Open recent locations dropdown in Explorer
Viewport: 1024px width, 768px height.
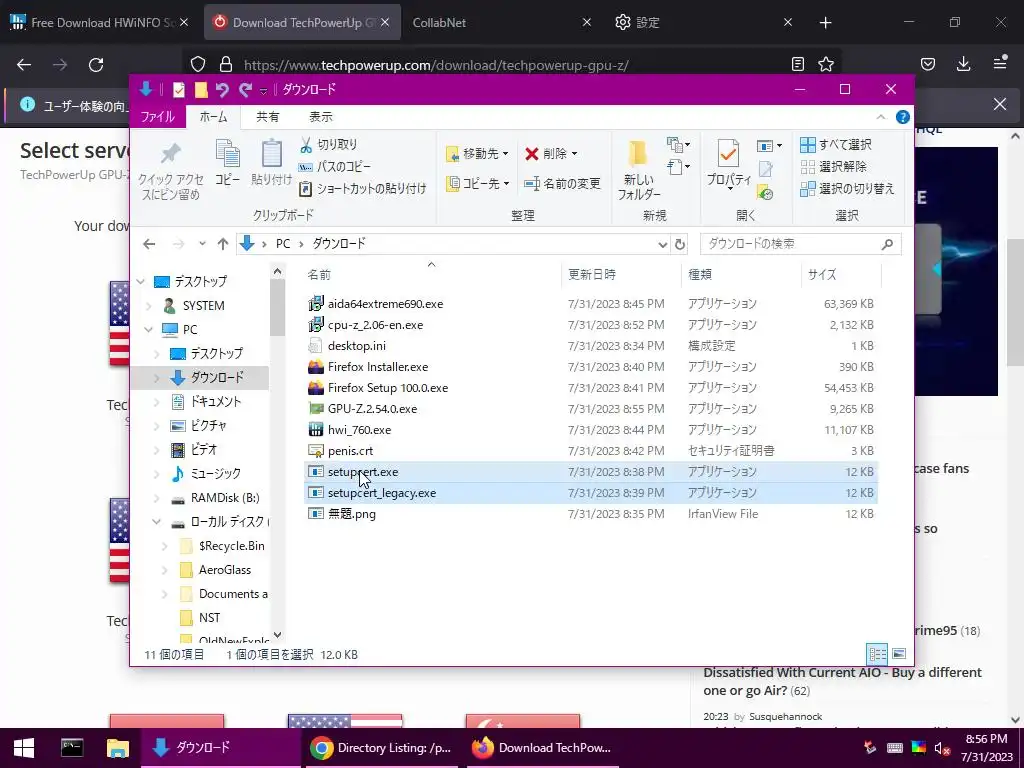[x=202, y=244]
